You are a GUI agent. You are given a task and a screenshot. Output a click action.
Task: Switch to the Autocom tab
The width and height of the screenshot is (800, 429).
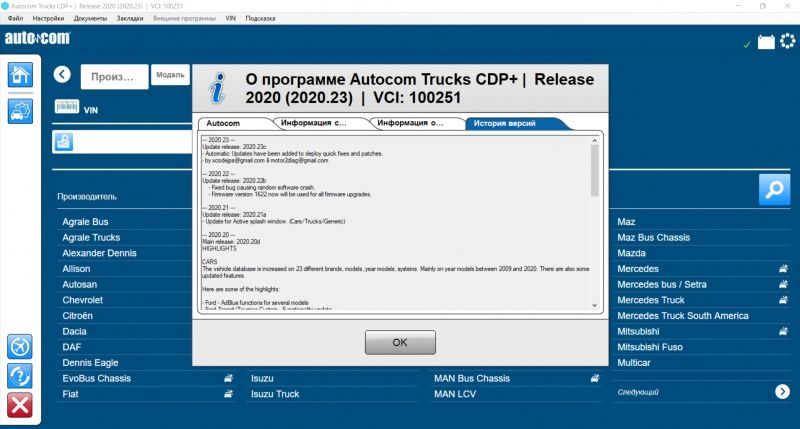235,123
